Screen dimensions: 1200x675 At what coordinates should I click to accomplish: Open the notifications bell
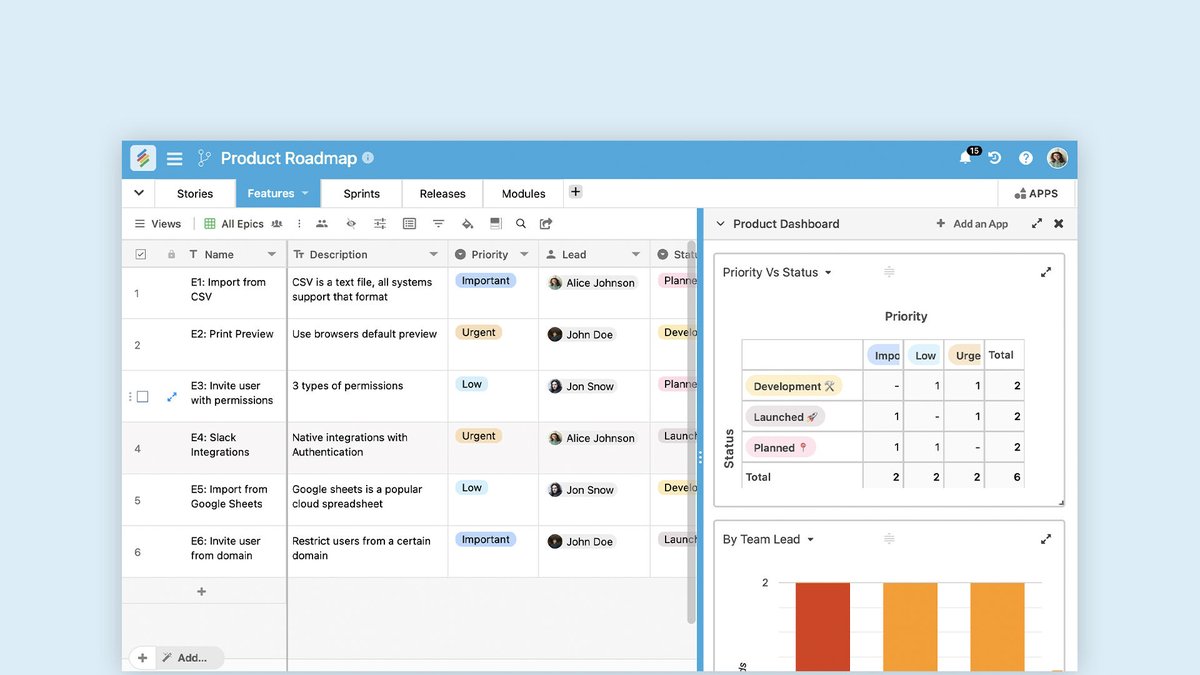pos(963,158)
